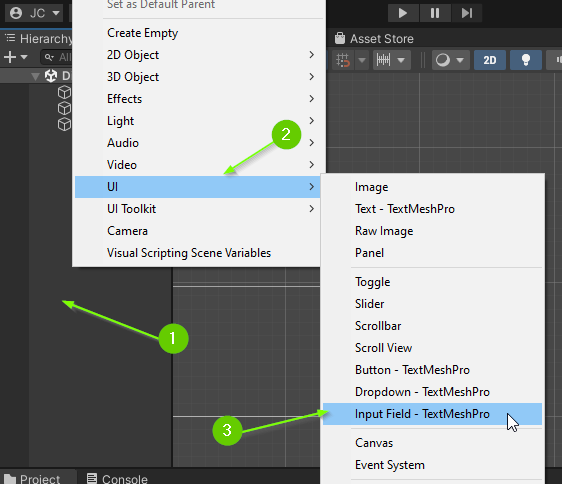Choose Button - TextMeshPro menu entry
Viewport: 562px width, 484px height.
click(x=412, y=370)
